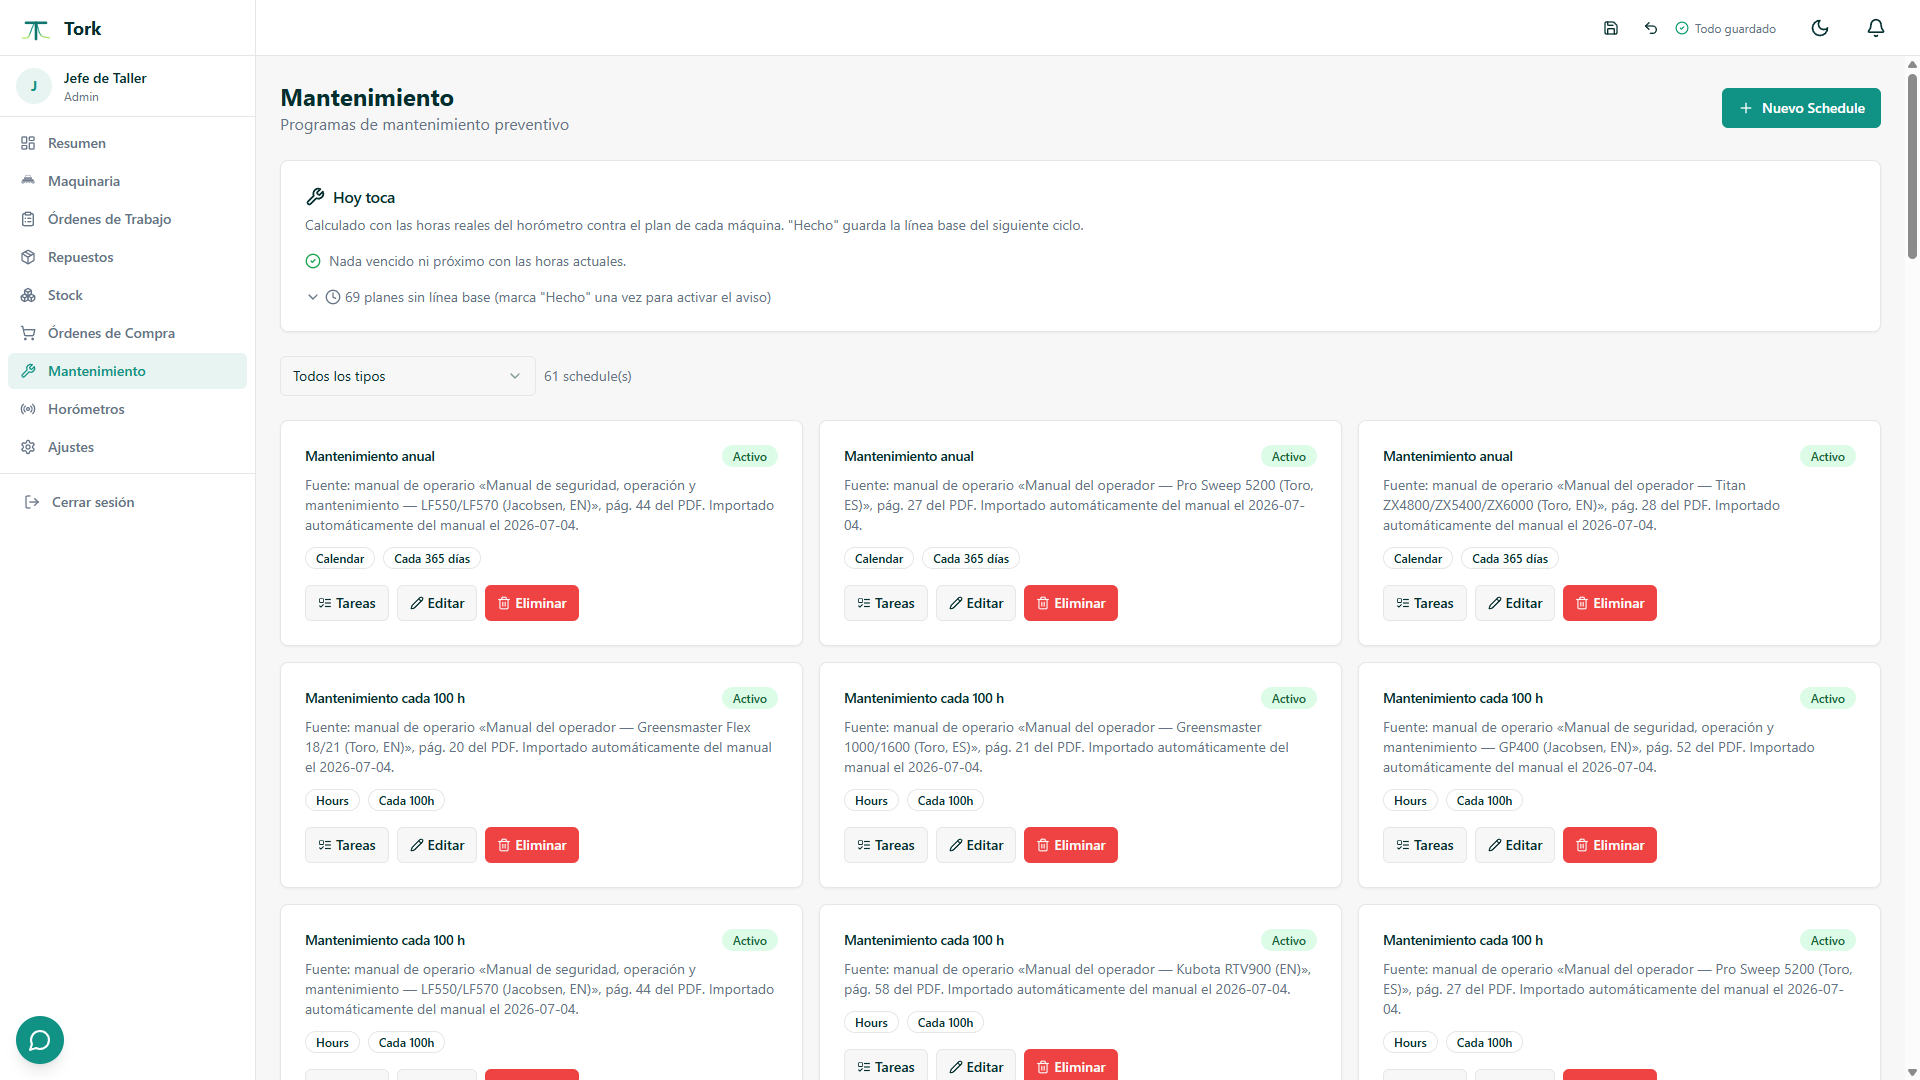Viewport: 1920px width, 1080px height.
Task: Click the page vertical scrollbar thumb
Action: coord(1912,165)
